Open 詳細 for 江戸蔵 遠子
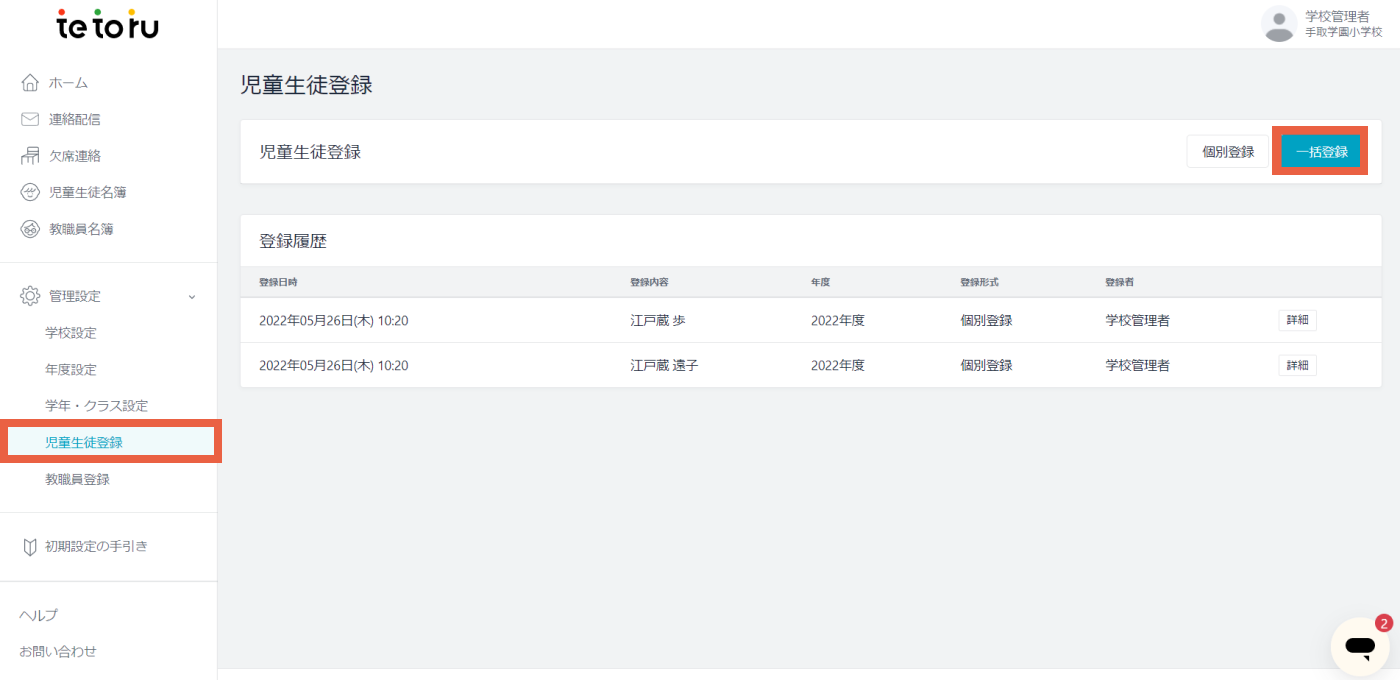 (1297, 365)
